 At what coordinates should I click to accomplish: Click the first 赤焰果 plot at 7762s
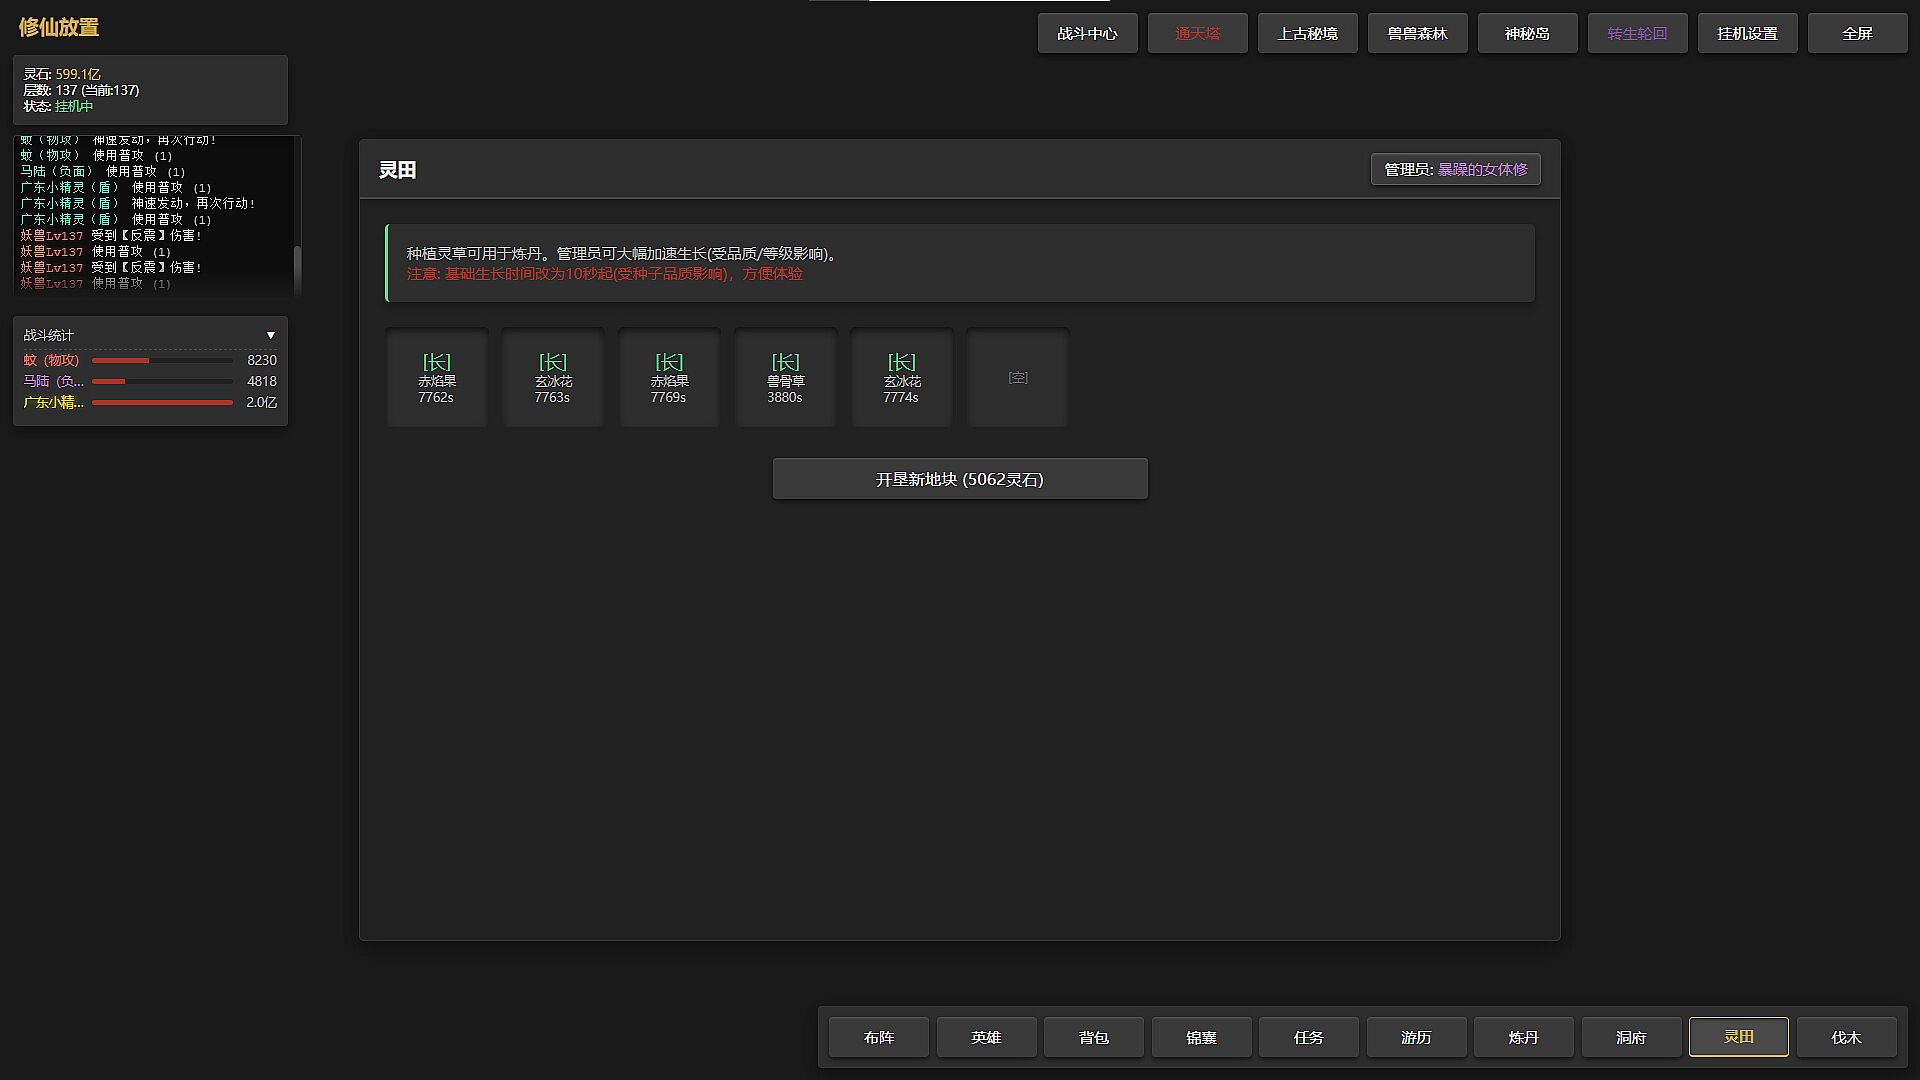point(437,378)
